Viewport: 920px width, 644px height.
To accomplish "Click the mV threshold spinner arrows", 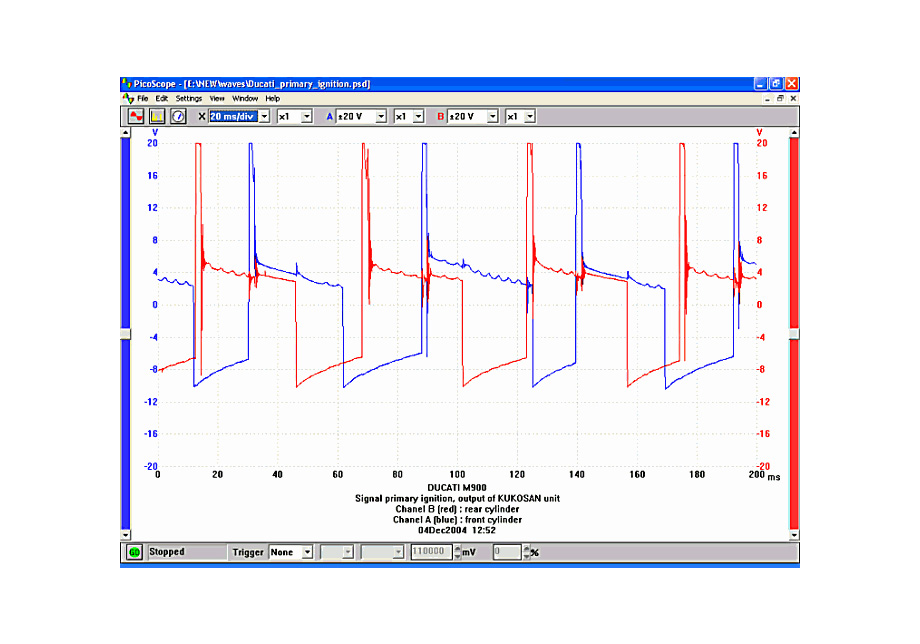I will 458,552.
